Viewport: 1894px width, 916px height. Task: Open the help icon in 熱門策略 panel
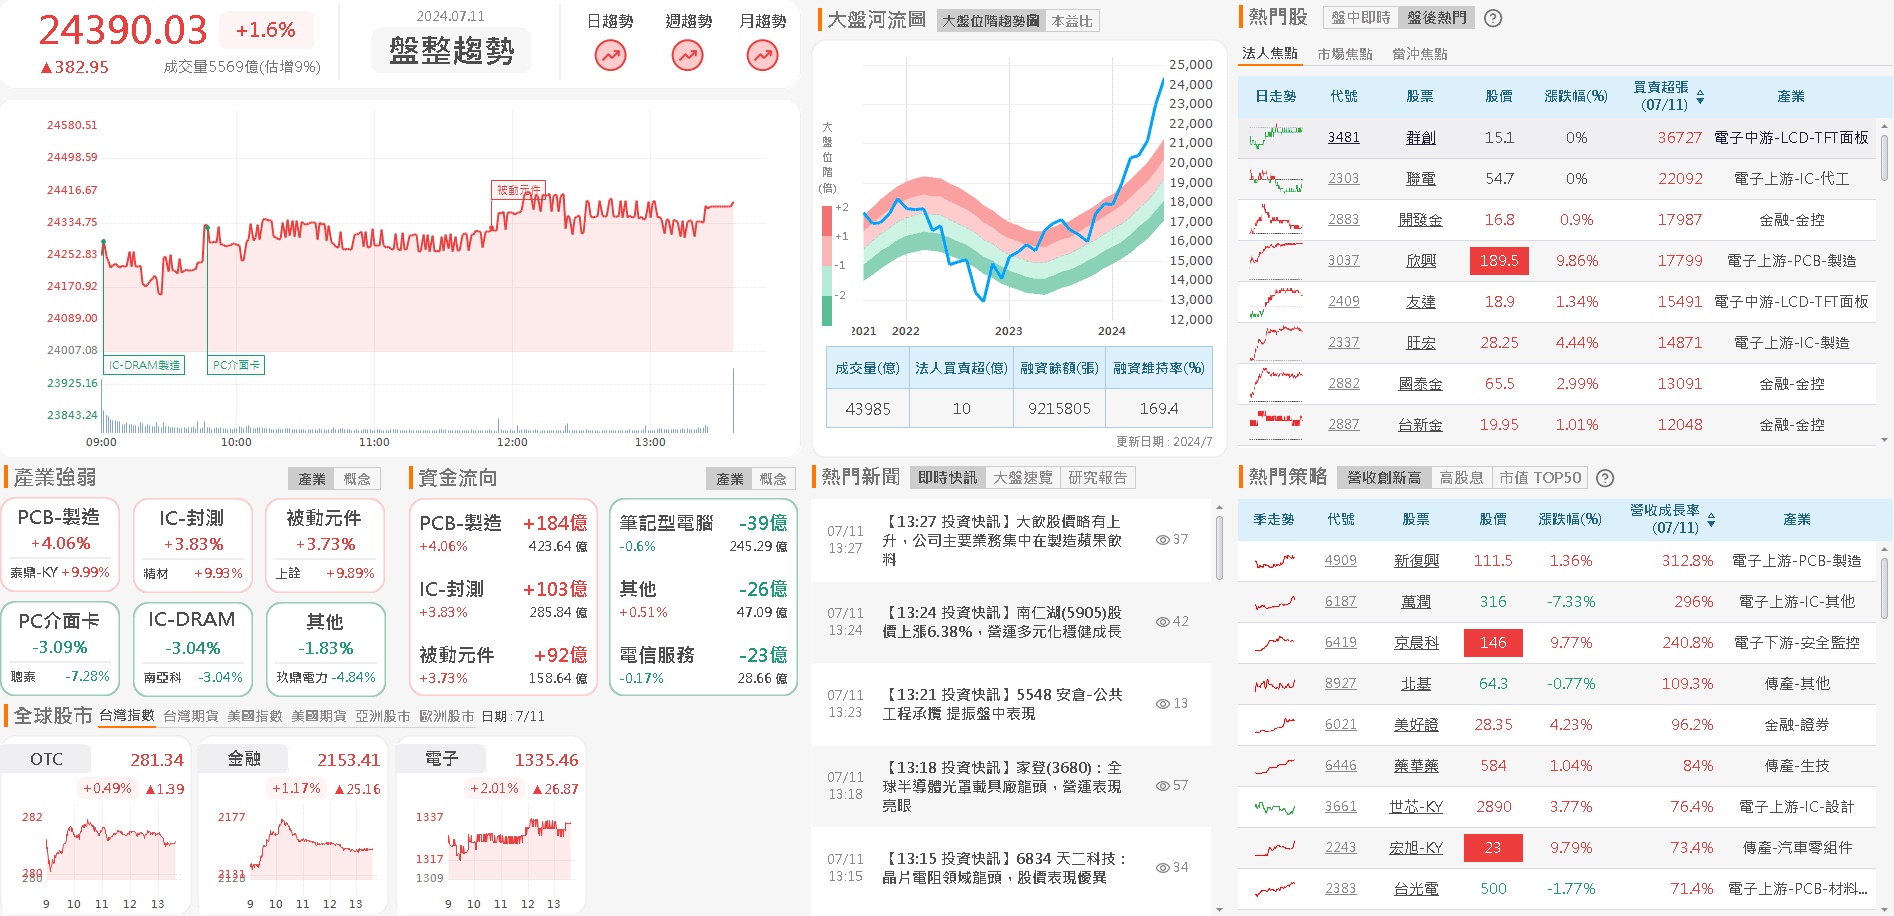pyautogui.click(x=1605, y=478)
